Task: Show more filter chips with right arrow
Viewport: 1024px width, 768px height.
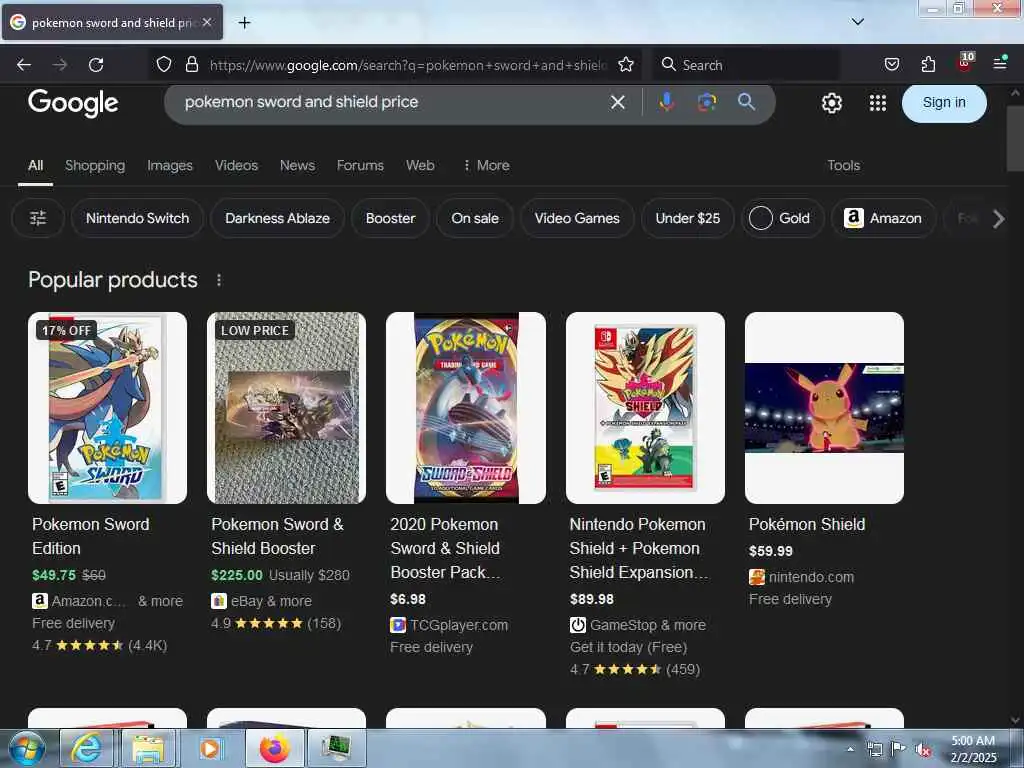Action: pos(998,219)
